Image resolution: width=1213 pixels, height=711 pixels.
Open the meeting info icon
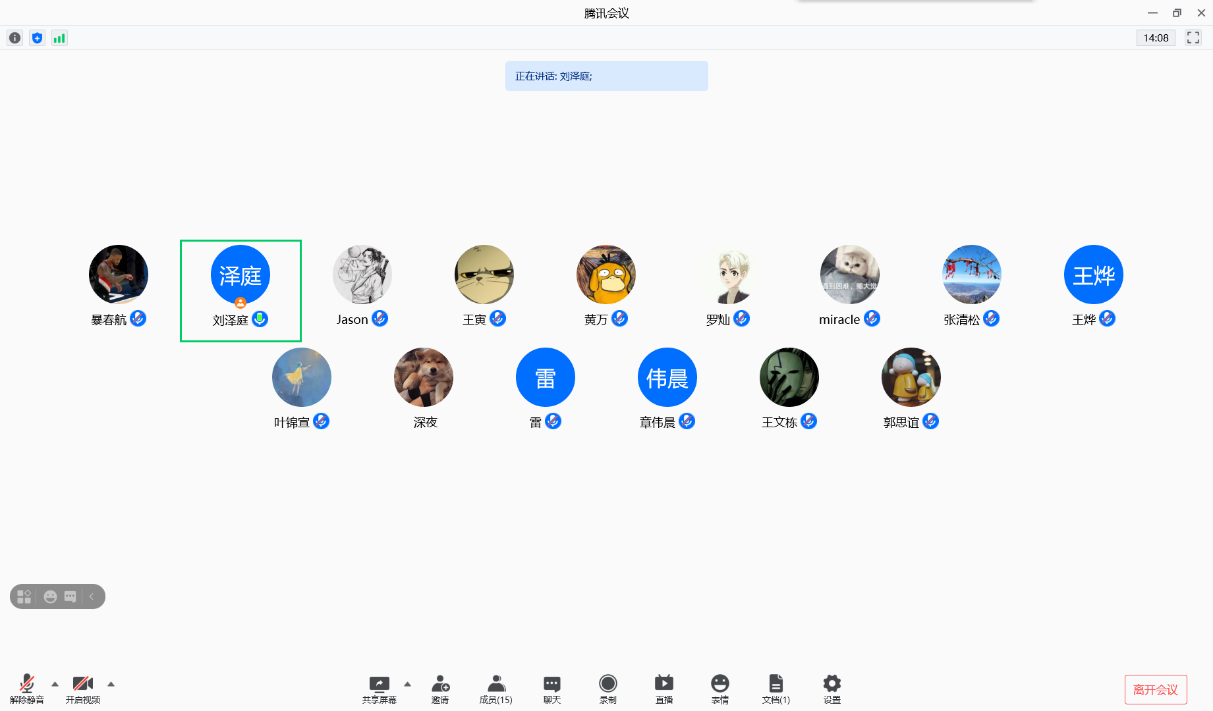tap(15, 38)
